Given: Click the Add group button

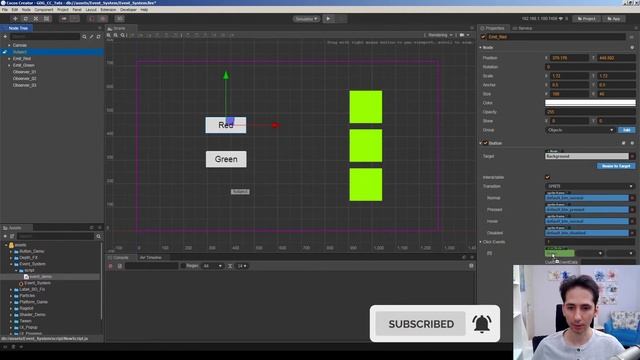Looking at the screenshot, I should [x=627, y=130].
